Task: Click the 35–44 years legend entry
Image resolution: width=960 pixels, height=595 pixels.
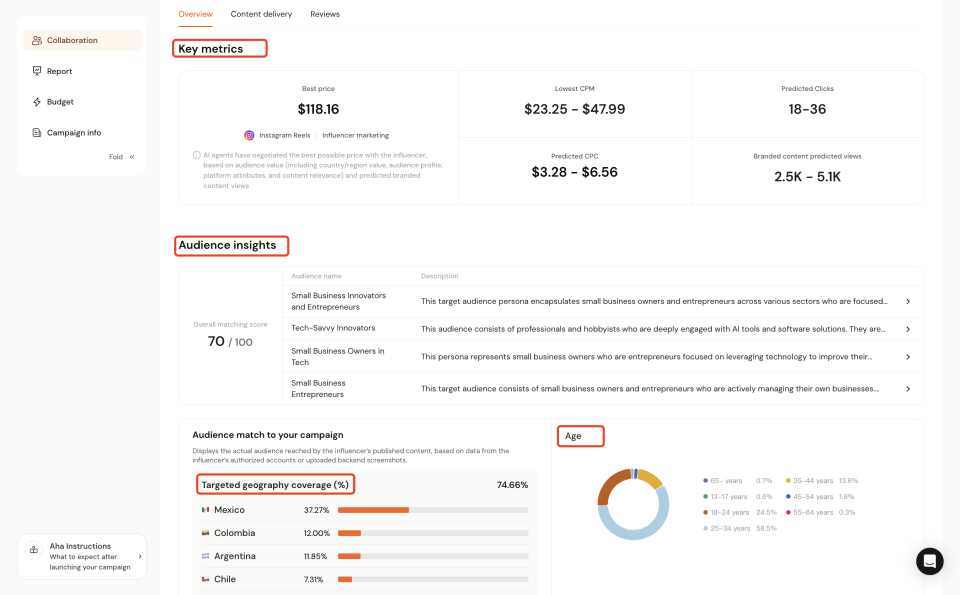Action: pyautogui.click(x=825, y=481)
